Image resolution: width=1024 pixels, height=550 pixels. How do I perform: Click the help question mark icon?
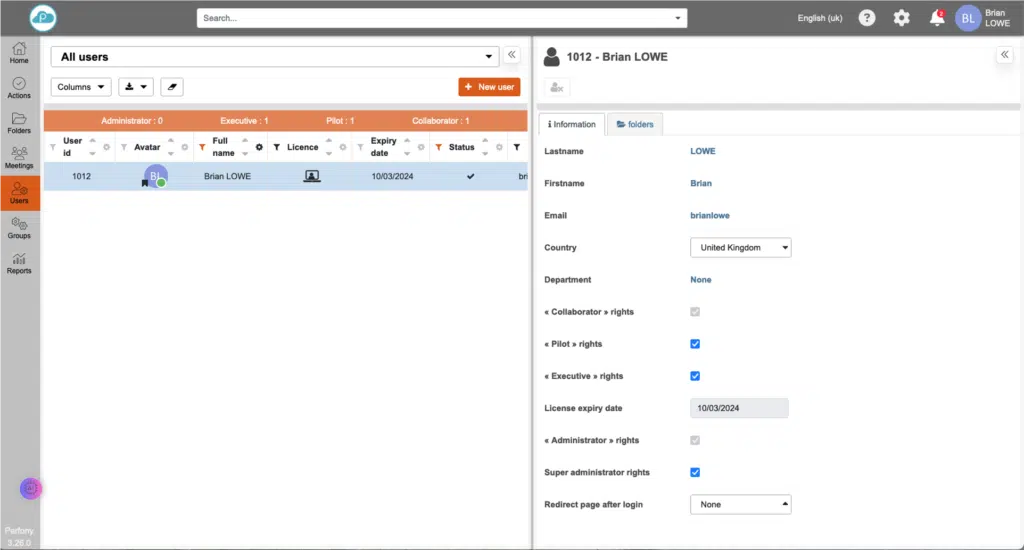point(867,18)
